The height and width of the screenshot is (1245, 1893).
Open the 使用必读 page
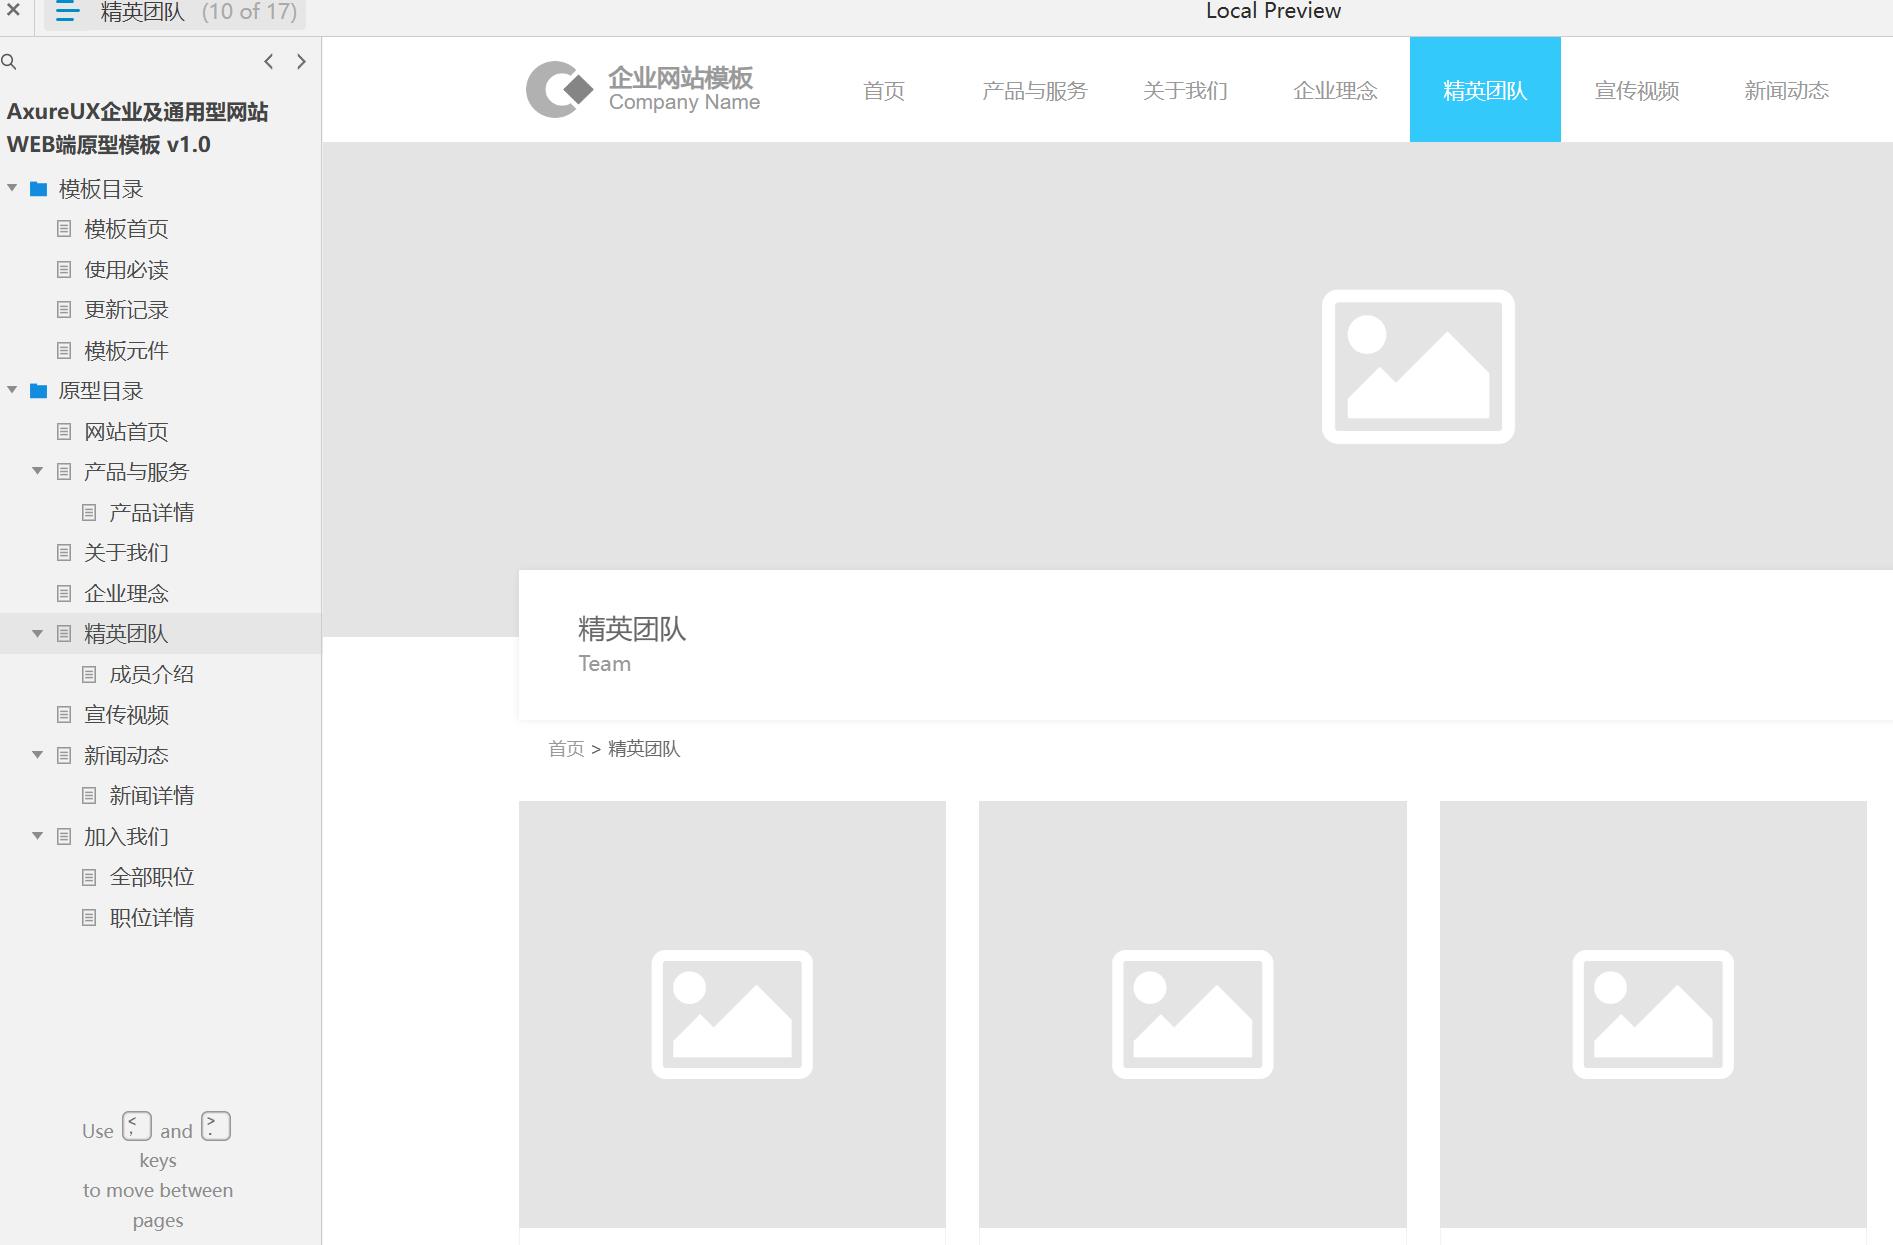pyautogui.click(x=126, y=270)
